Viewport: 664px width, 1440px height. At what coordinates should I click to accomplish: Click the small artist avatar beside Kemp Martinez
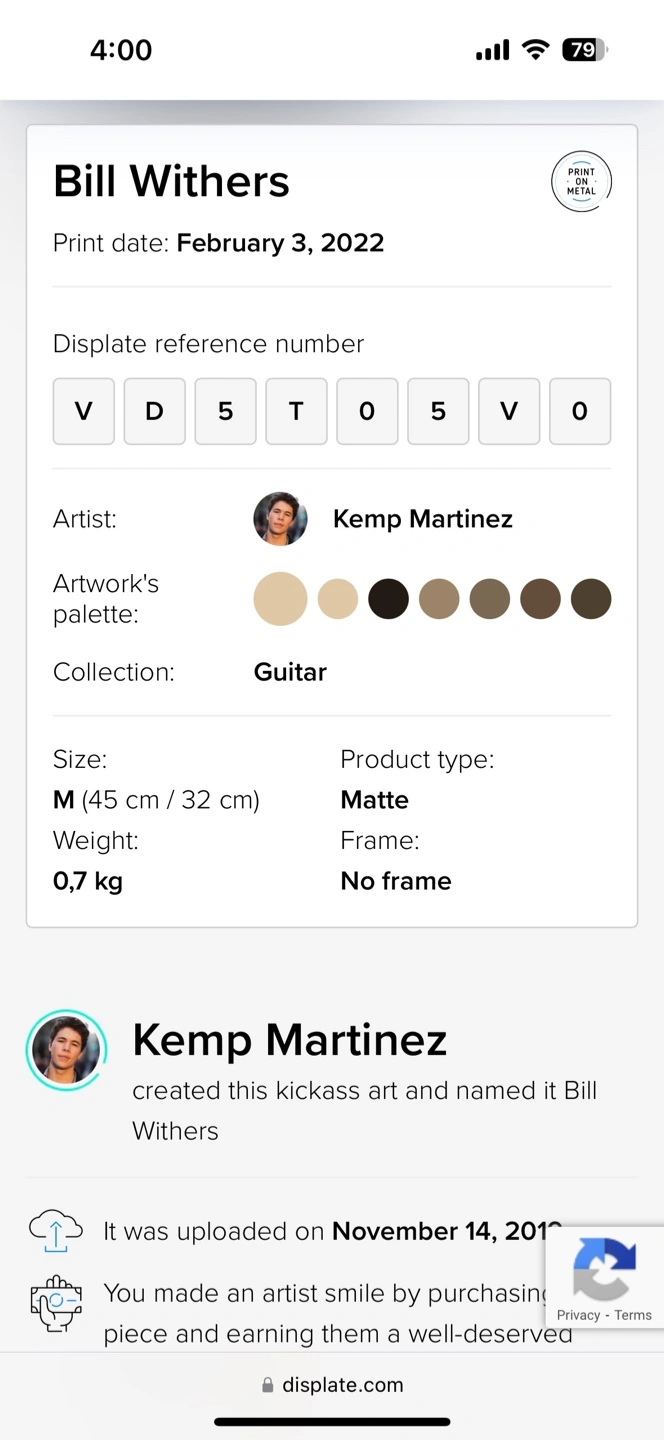pos(280,519)
